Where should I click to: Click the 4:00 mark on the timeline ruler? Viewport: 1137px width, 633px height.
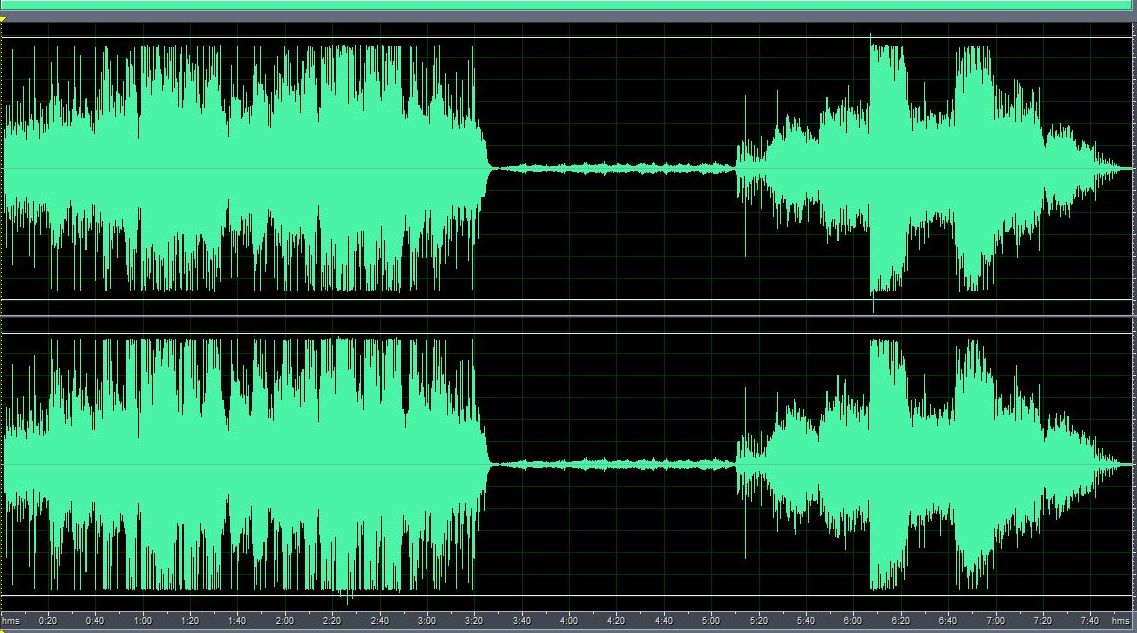(570, 619)
